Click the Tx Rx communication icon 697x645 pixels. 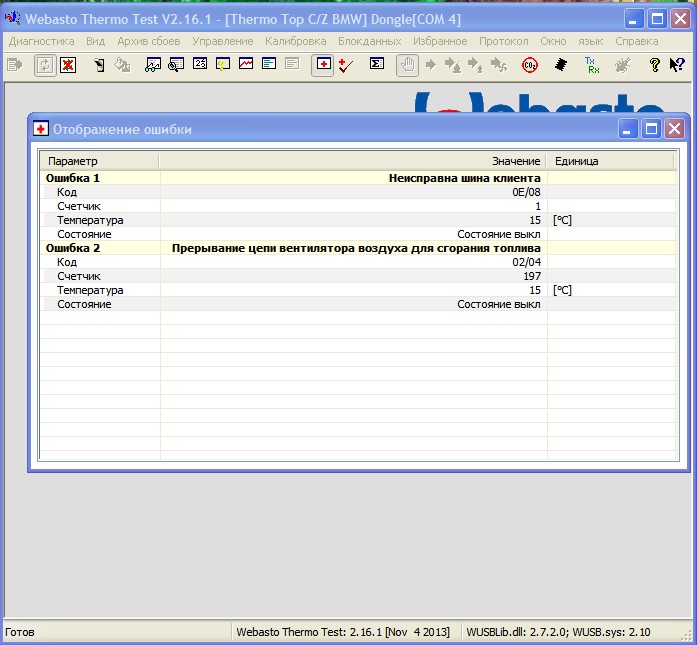592,65
